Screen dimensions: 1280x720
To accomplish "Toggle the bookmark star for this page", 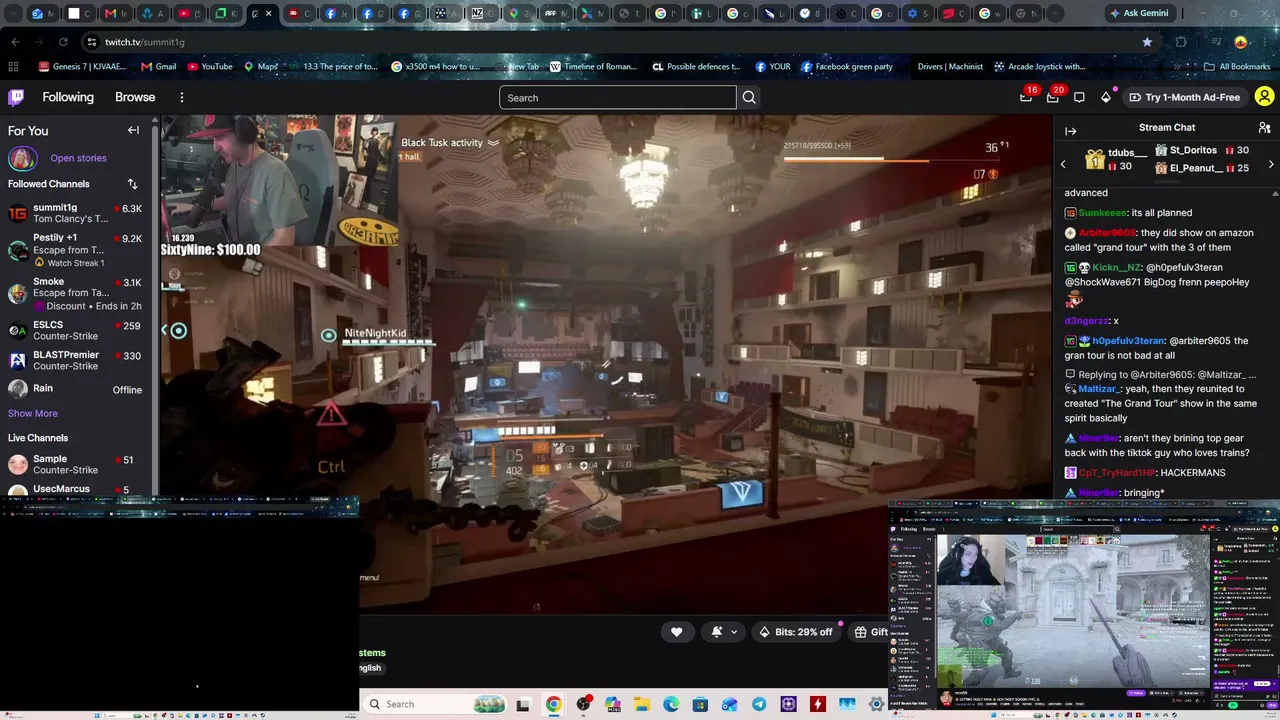I will [1147, 42].
